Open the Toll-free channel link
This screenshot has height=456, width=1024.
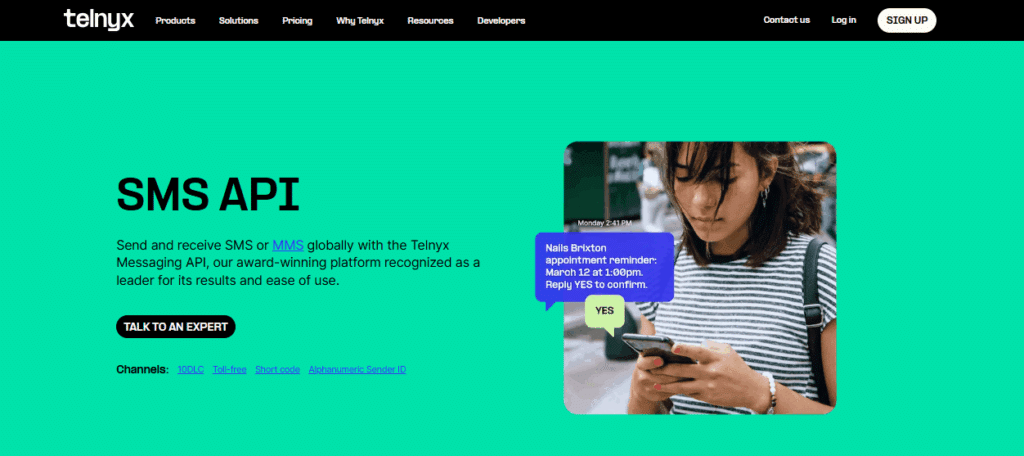point(229,370)
